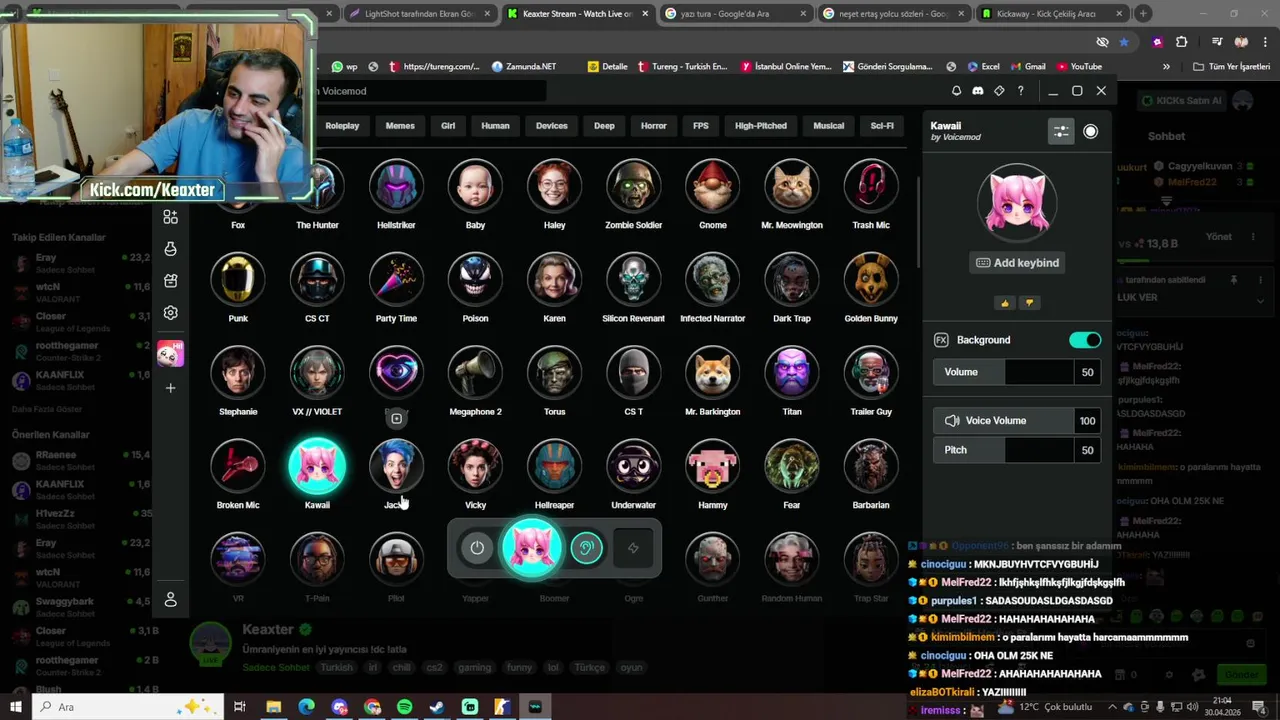1280x720 pixels.
Task: Open Task View on taskbar
Action: tap(239, 707)
